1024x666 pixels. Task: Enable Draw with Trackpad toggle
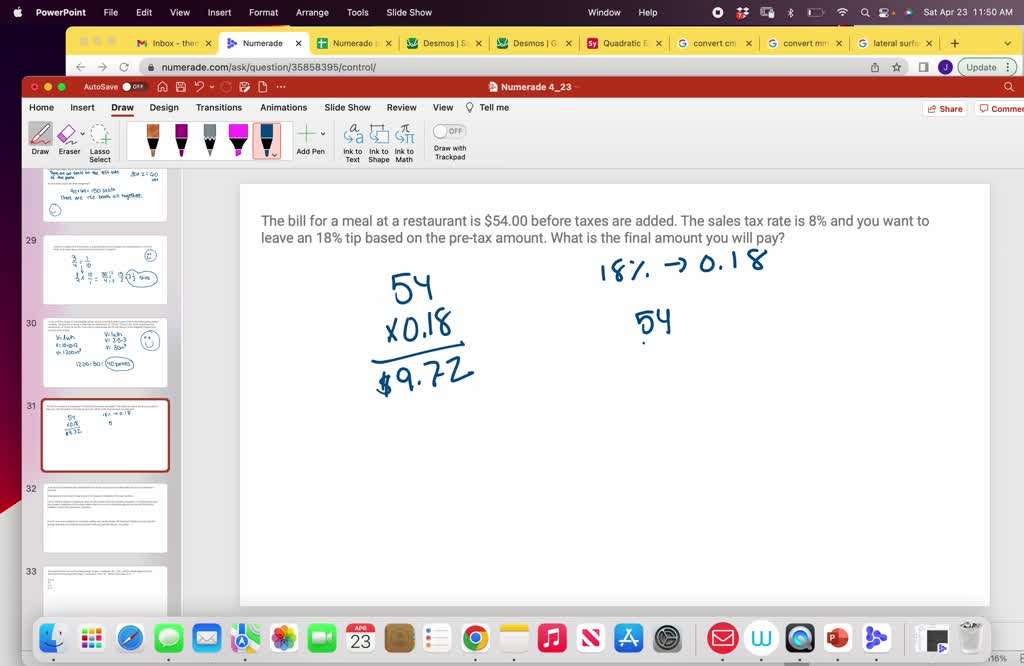(x=450, y=131)
